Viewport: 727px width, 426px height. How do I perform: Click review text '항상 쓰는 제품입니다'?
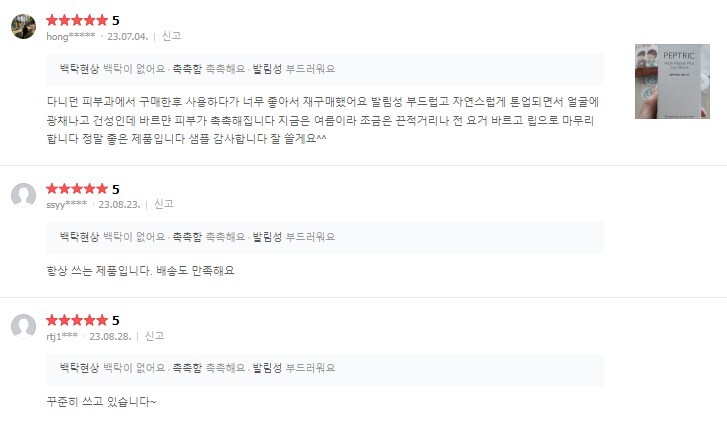pyautogui.click(x=140, y=271)
